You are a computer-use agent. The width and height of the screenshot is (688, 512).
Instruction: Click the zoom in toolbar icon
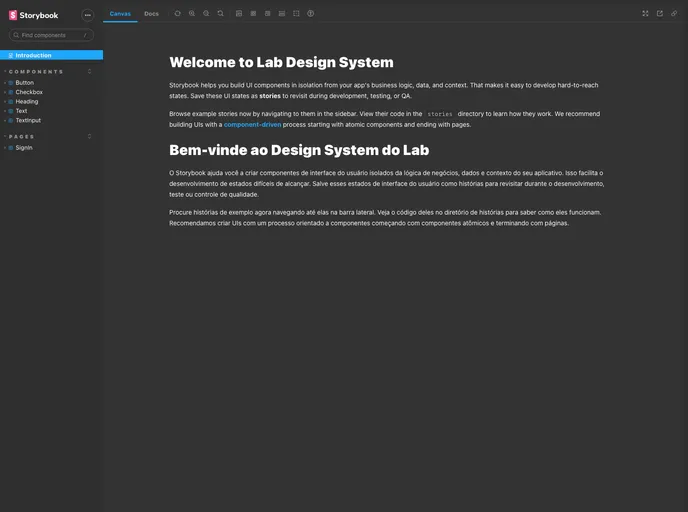[192, 14]
